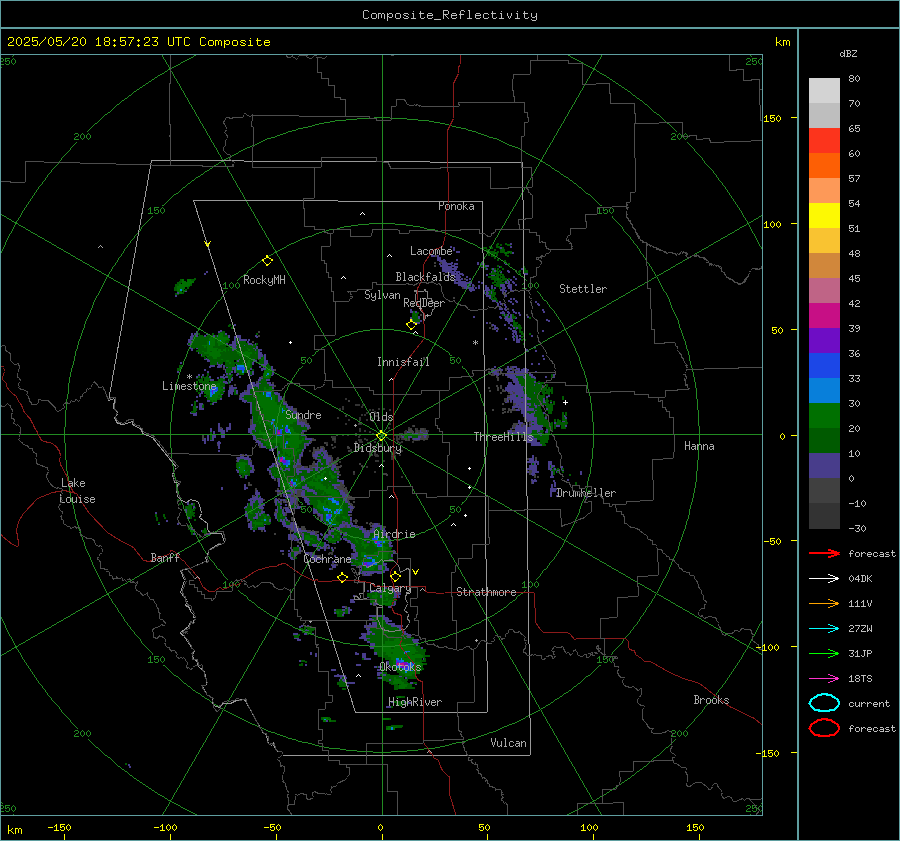This screenshot has width=900, height=841.
Task: Click the RedDeer city label
Action: [x=424, y=303]
